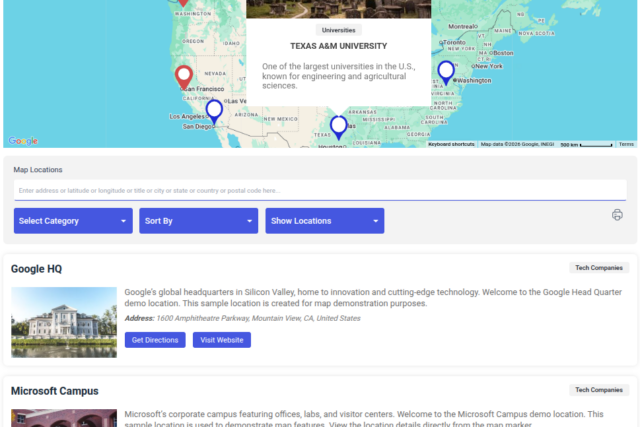Click the Universities tag in the map popup
The image size is (640, 427).
click(x=338, y=30)
